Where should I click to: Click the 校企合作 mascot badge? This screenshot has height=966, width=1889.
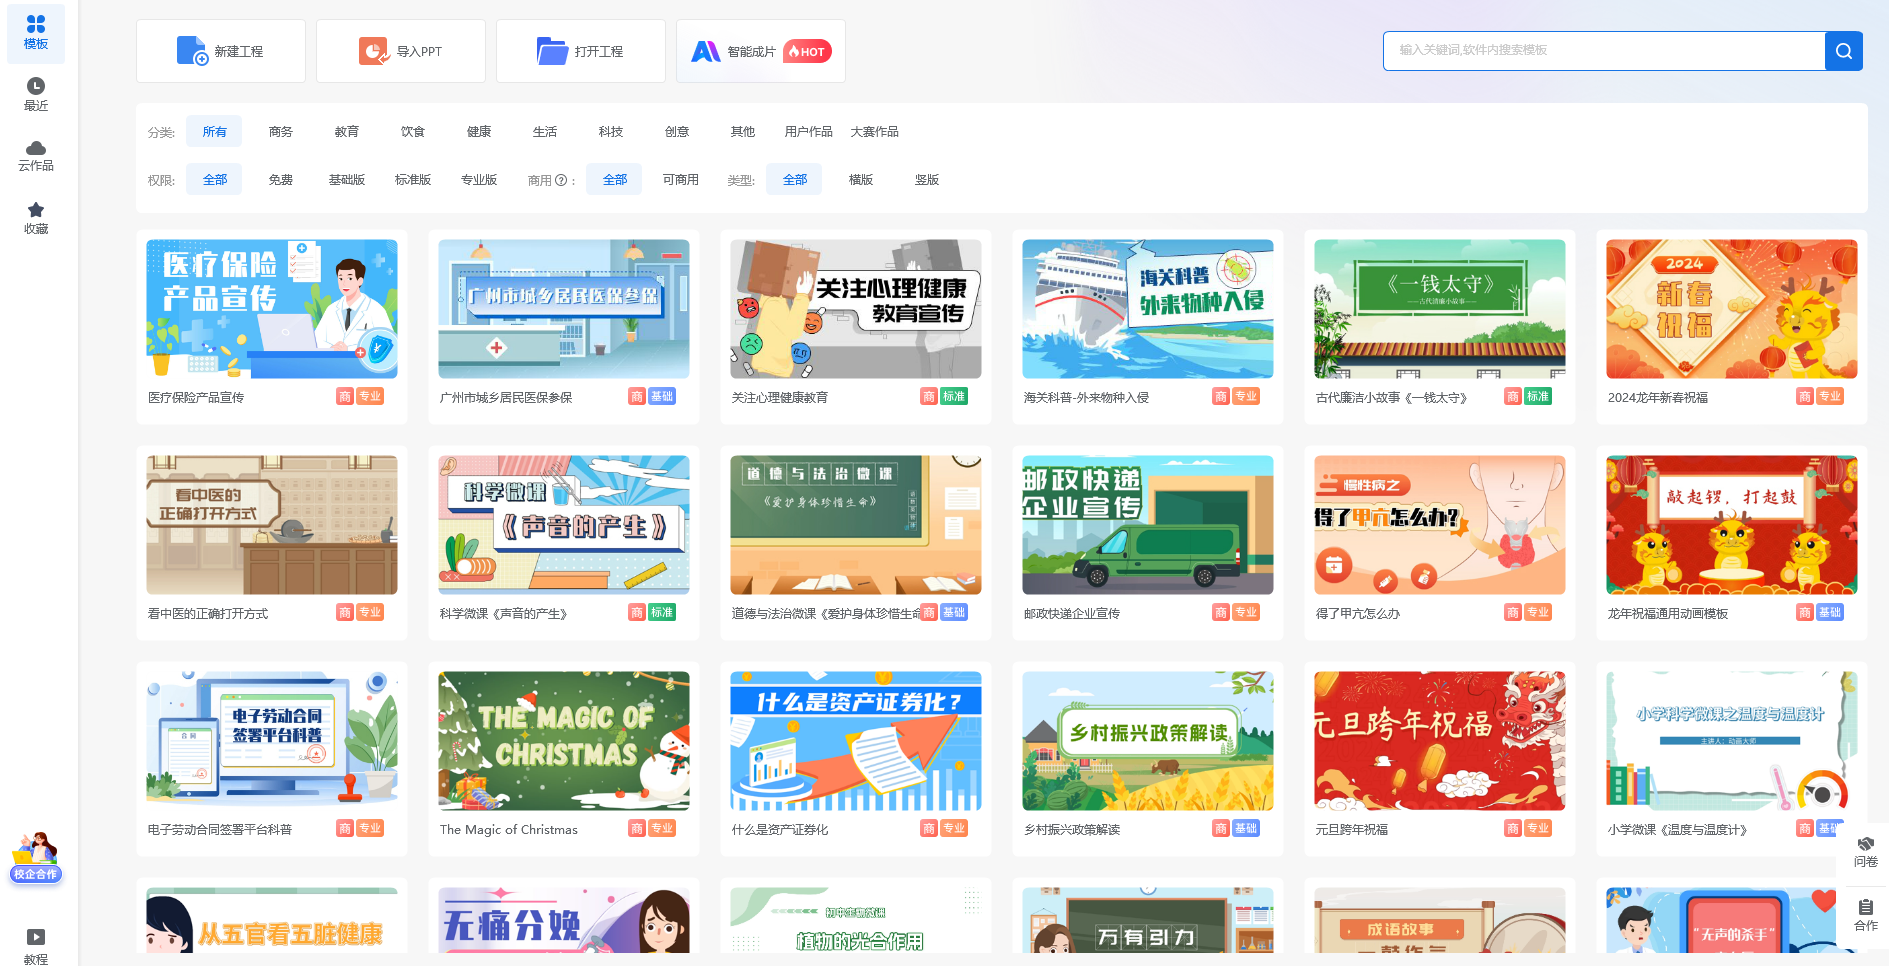tap(36, 858)
